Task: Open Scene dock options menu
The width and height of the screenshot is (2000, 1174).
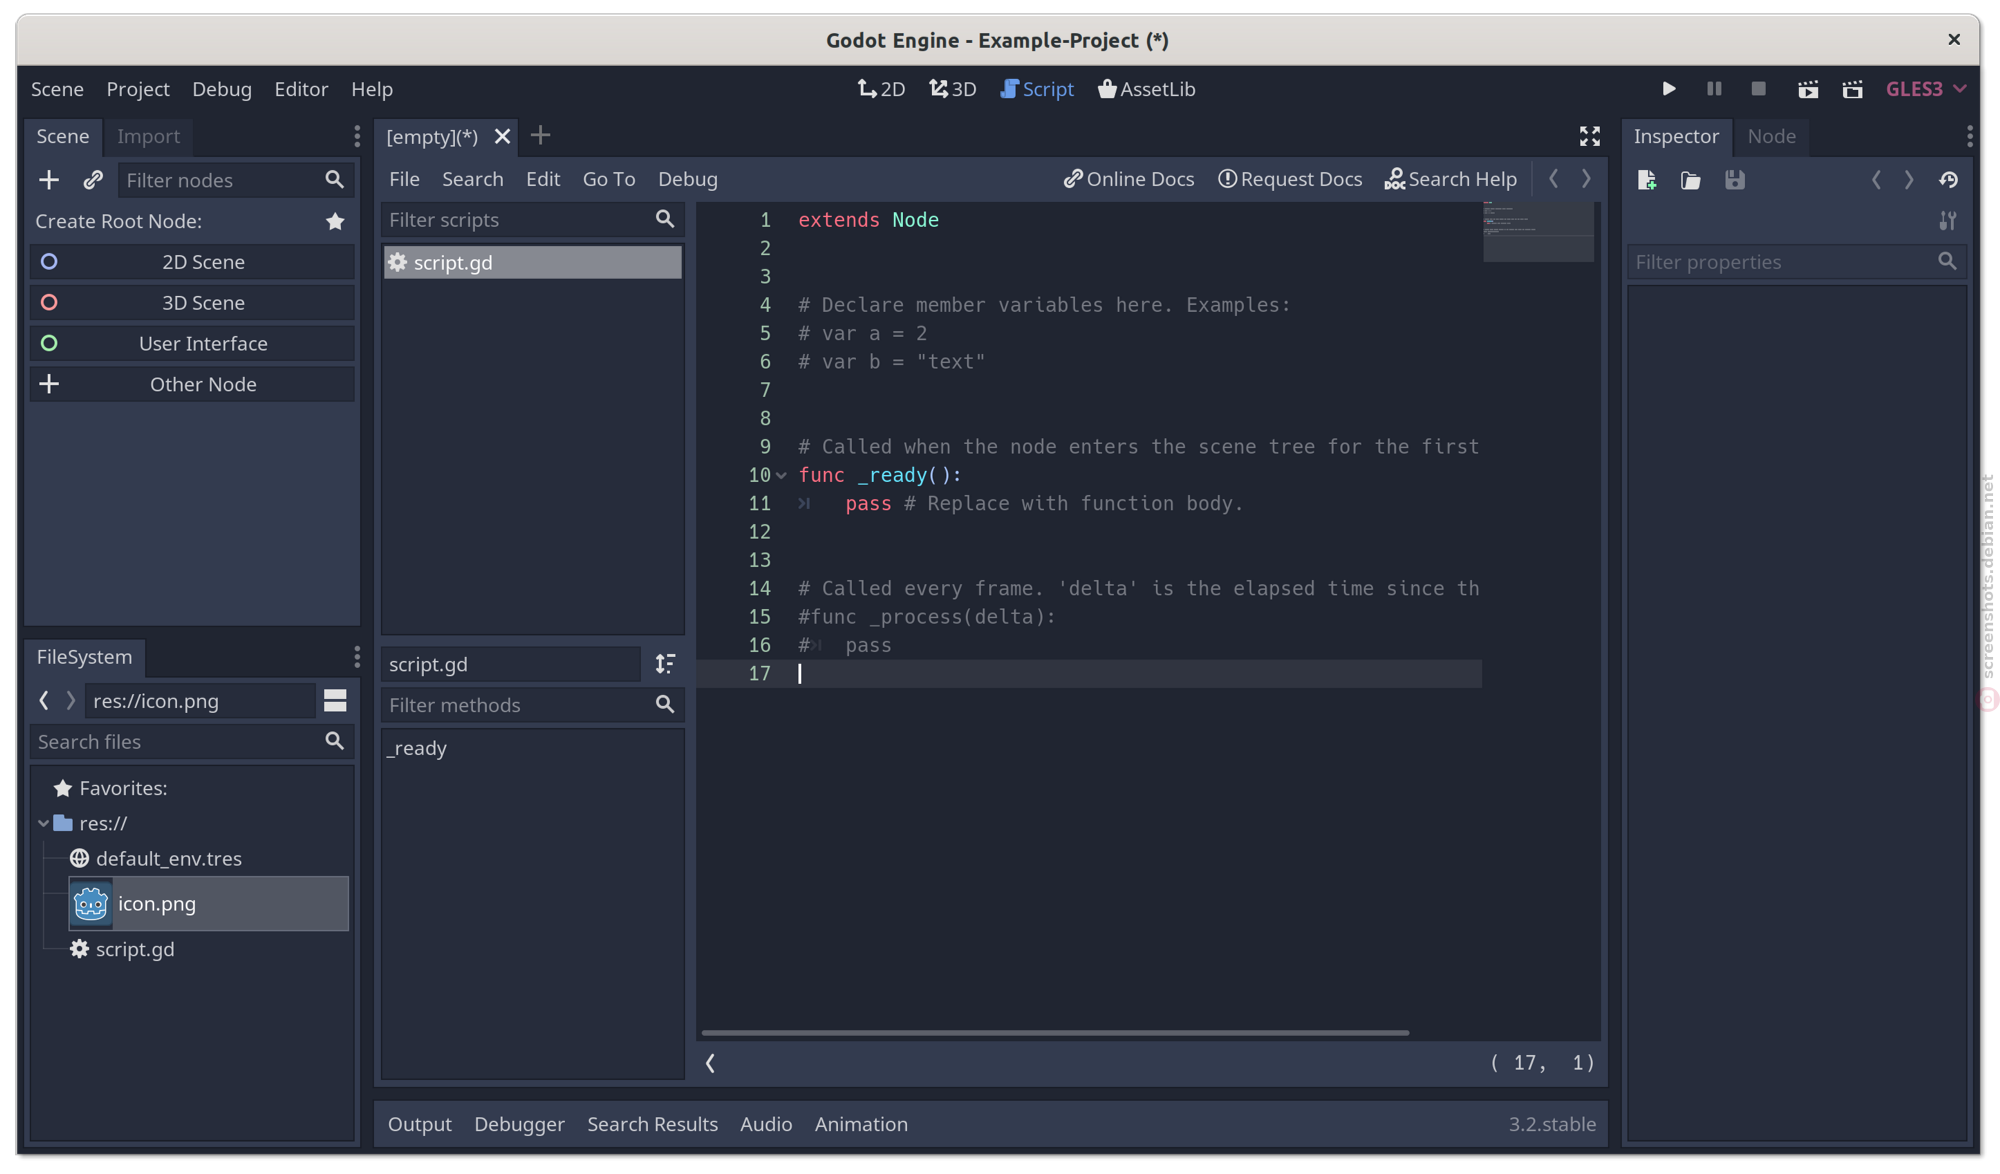Action: pyautogui.click(x=357, y=136)
